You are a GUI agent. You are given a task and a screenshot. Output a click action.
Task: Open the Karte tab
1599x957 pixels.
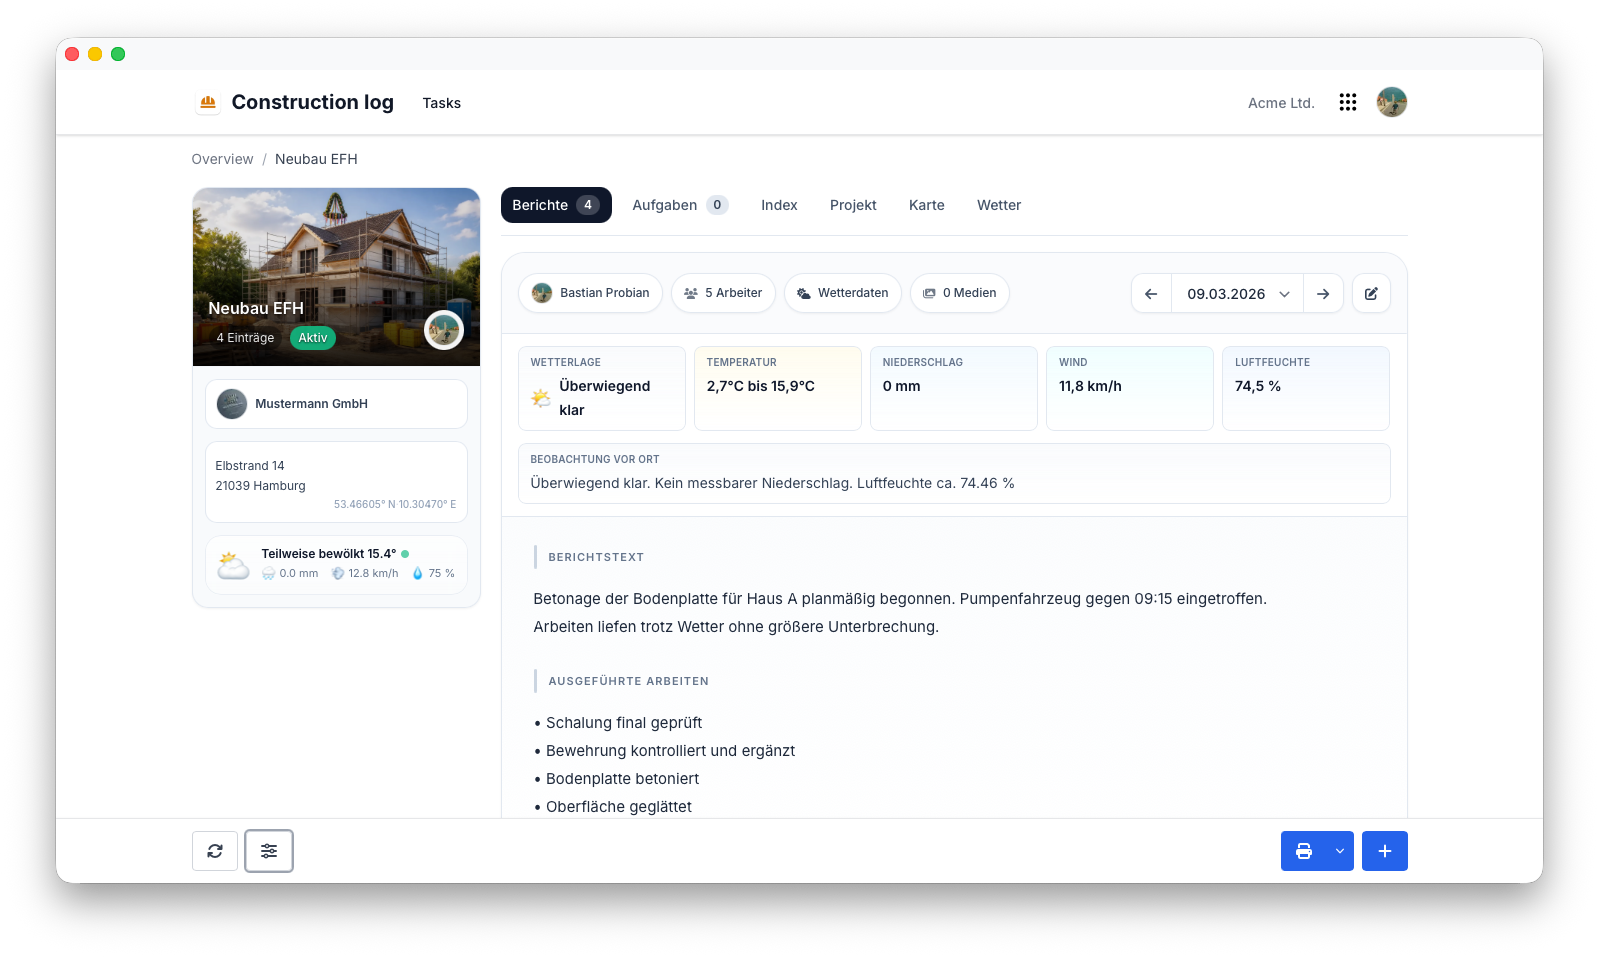[927, 205]
